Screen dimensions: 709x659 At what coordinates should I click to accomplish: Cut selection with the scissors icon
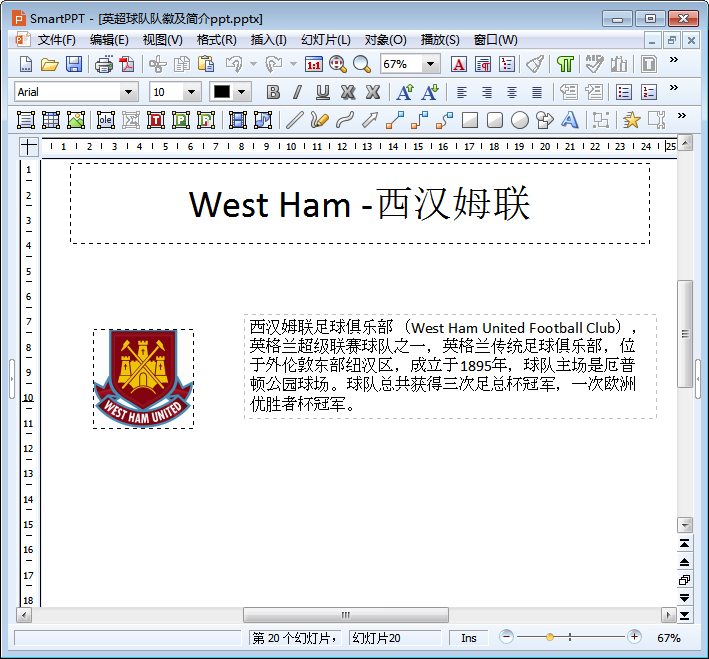pyautogui.click(x=158, y=64)
